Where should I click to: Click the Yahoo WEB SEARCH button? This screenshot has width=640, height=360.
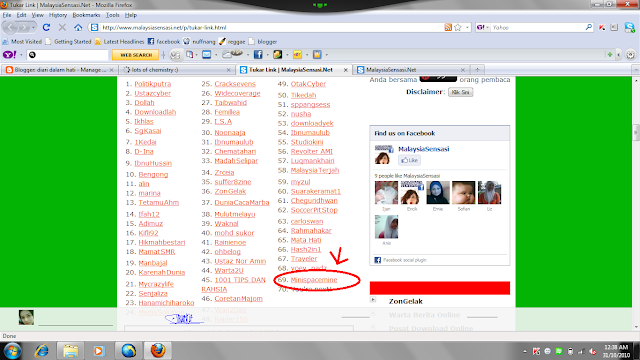tap(136, 55)
